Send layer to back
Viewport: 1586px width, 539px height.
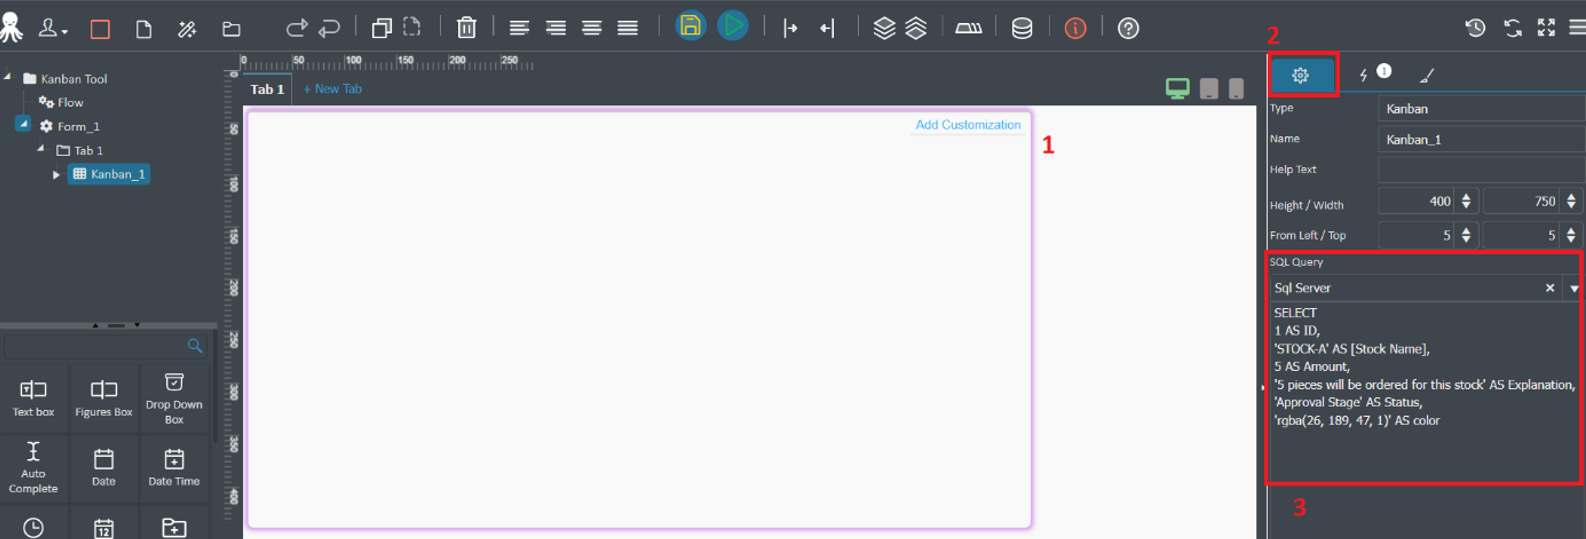point(916,28)
